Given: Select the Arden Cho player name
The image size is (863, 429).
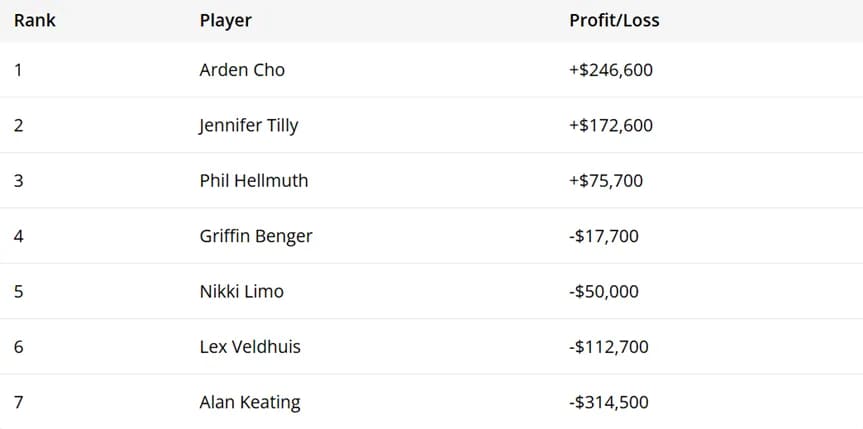Looking at the screenshot, I should click(x=242, y=70).
